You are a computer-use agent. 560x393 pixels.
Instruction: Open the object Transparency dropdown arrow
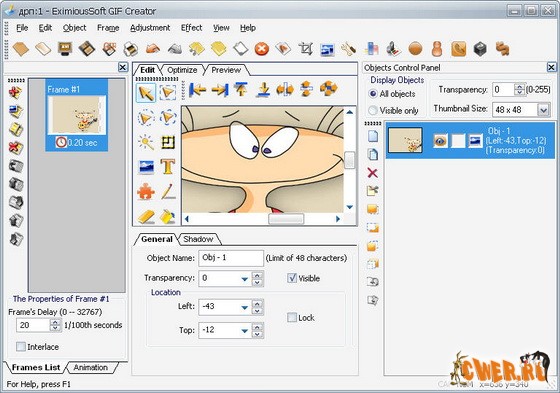pos(245,279)
